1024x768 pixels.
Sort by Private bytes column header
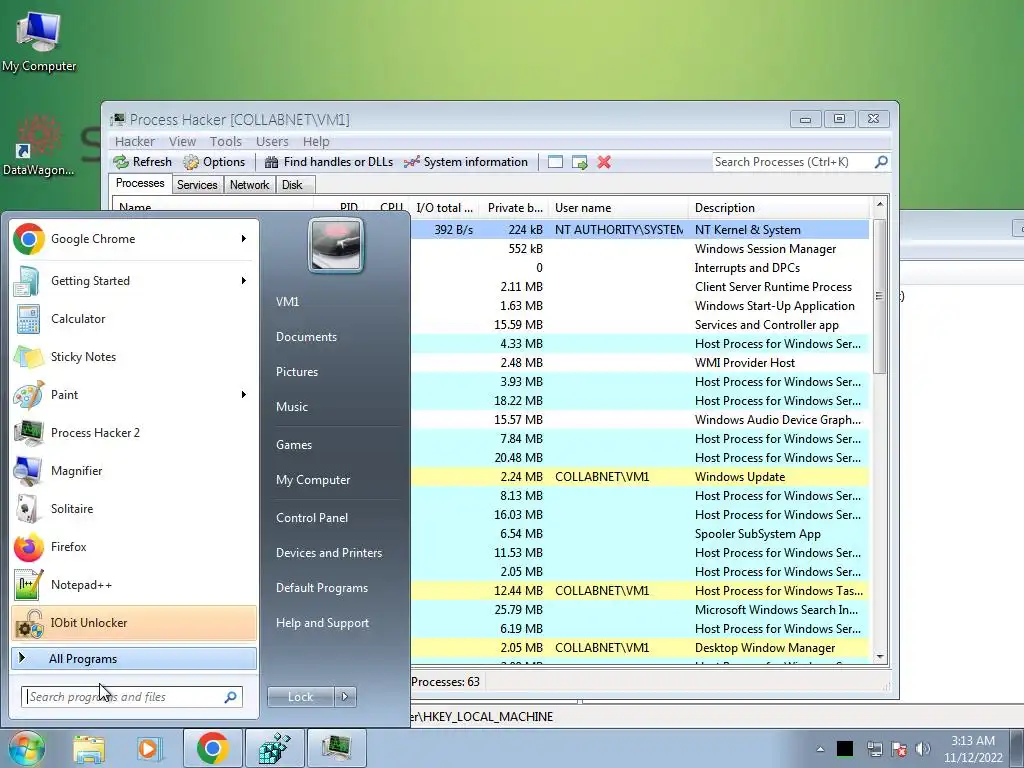tap(514, 208)
